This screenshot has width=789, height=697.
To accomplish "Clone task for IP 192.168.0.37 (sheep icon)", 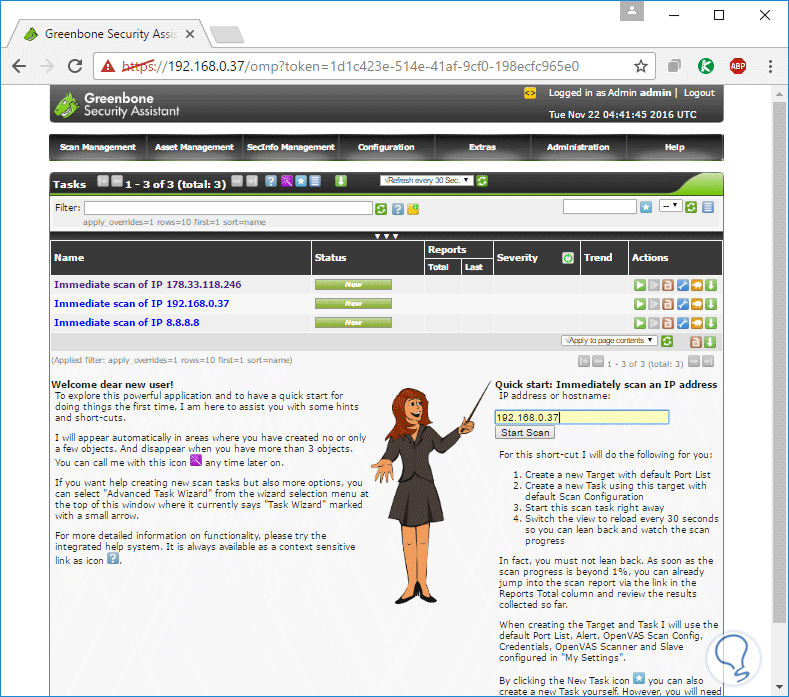I will (x=697, y=304).
